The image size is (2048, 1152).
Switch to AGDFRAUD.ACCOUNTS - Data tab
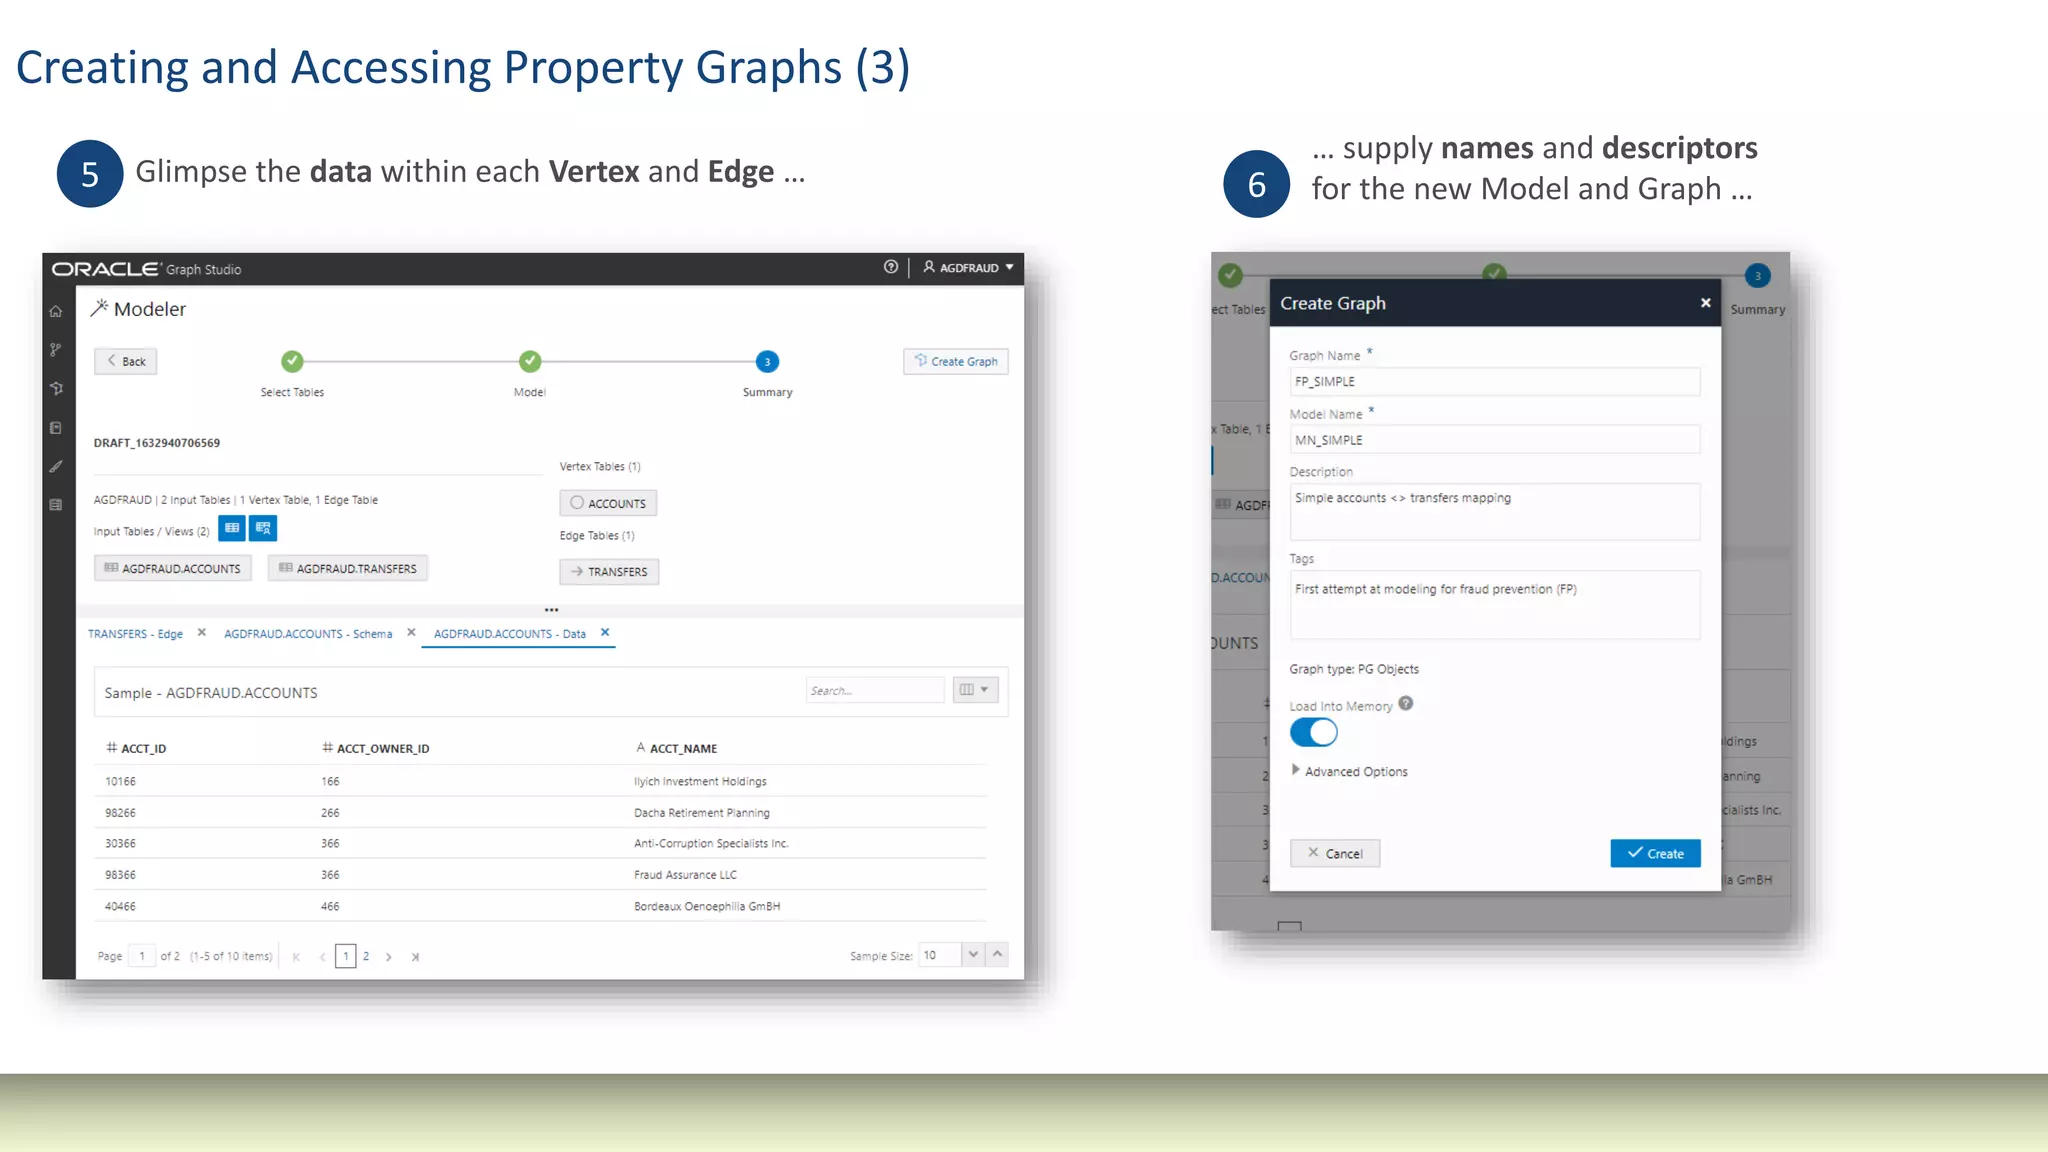pyautogui.click(x=510, y=634)
